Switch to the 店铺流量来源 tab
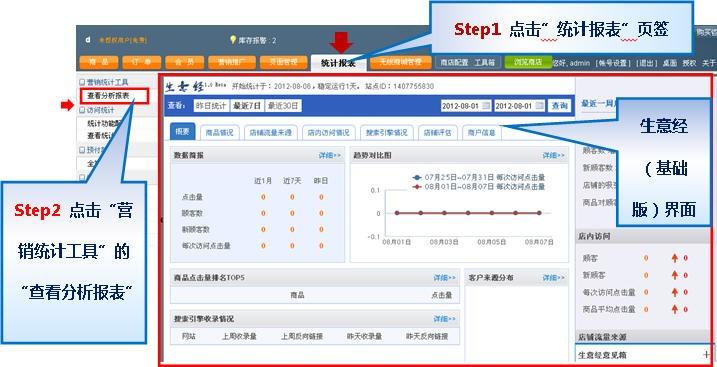Viewport: 717px width, 367px height. (271, 133)
